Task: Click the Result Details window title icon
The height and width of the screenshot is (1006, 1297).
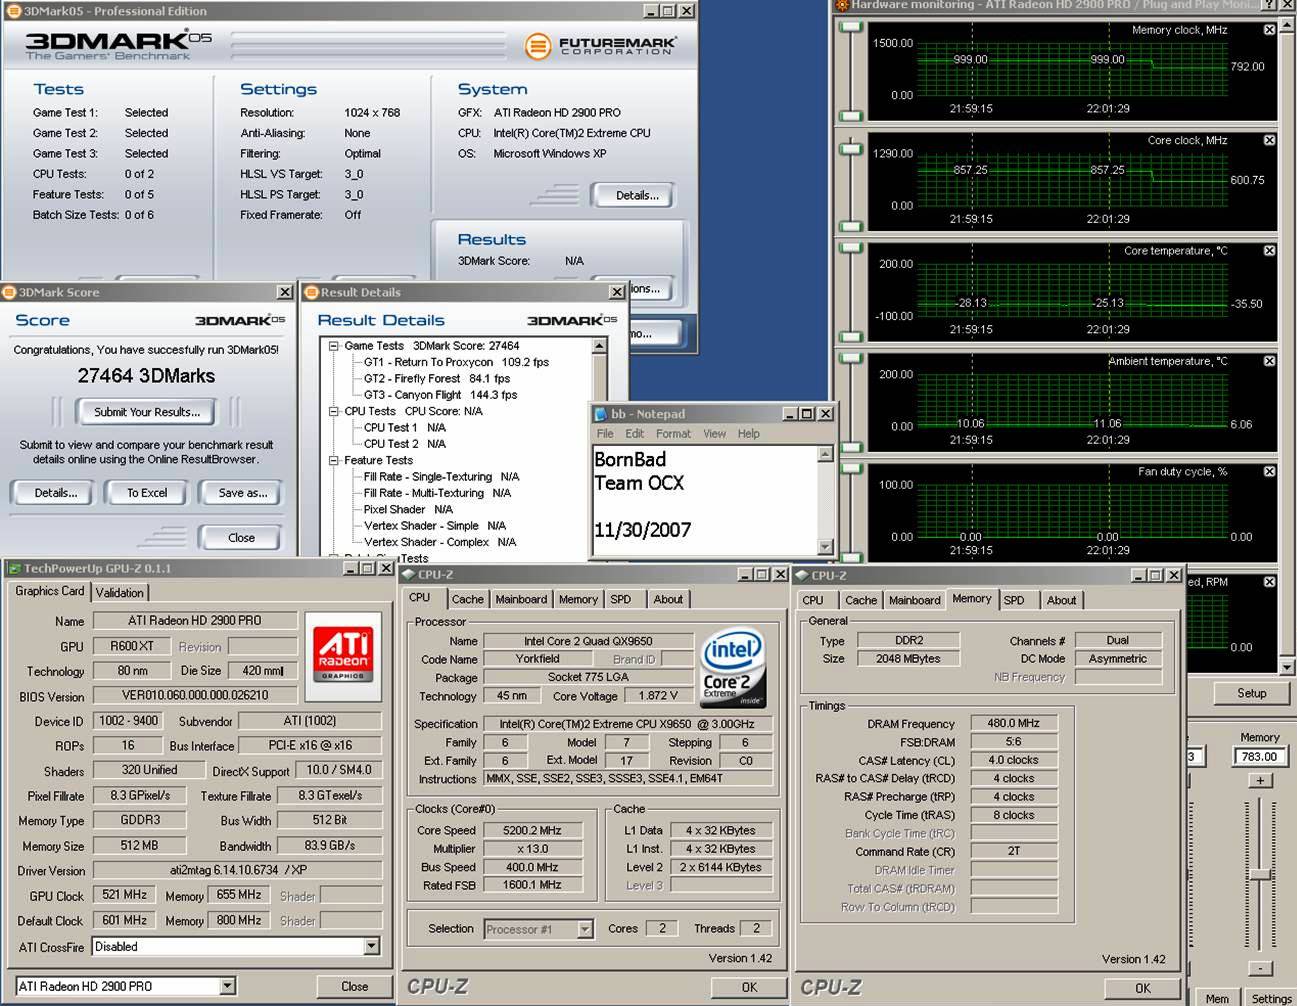Action: 311,292
